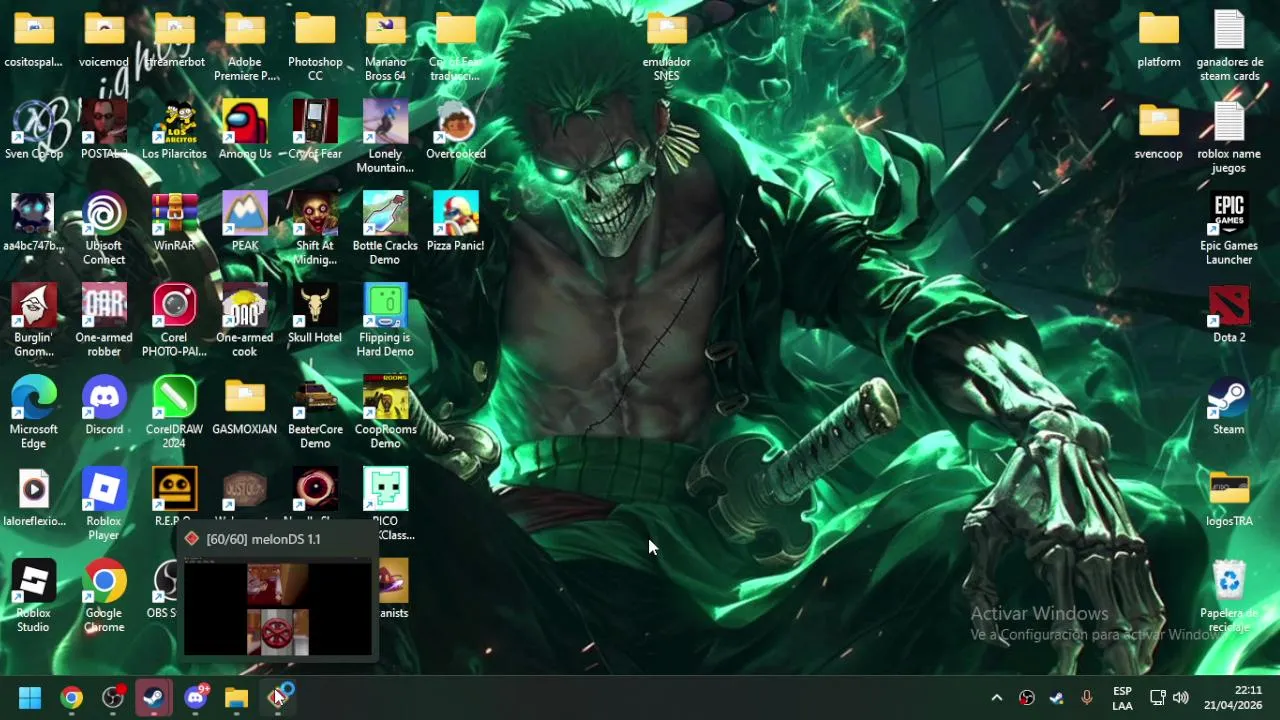
Task: Switch ESP LAA input language
Action: click(1122, 698)
